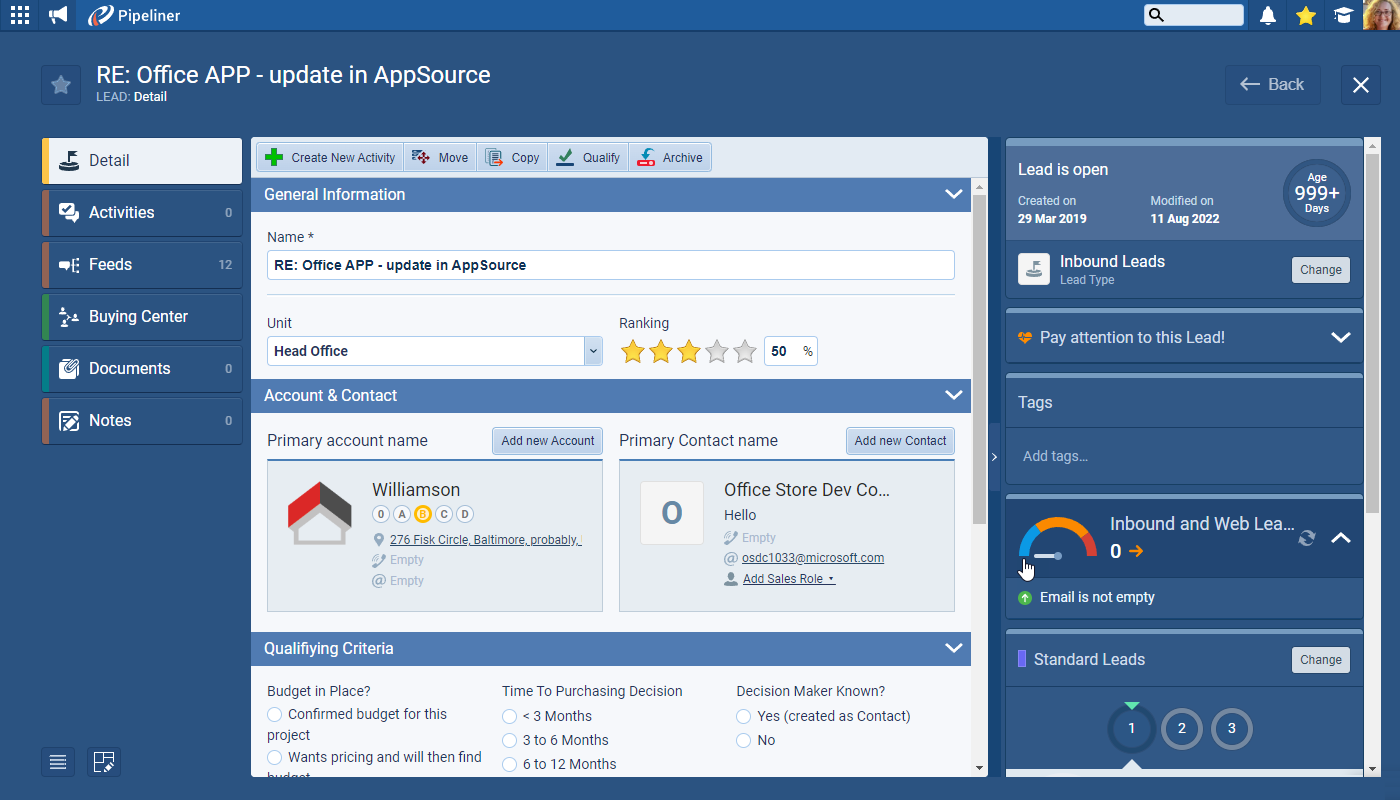
Task: Open the app grid launcher icon
Action: [19, 15]
